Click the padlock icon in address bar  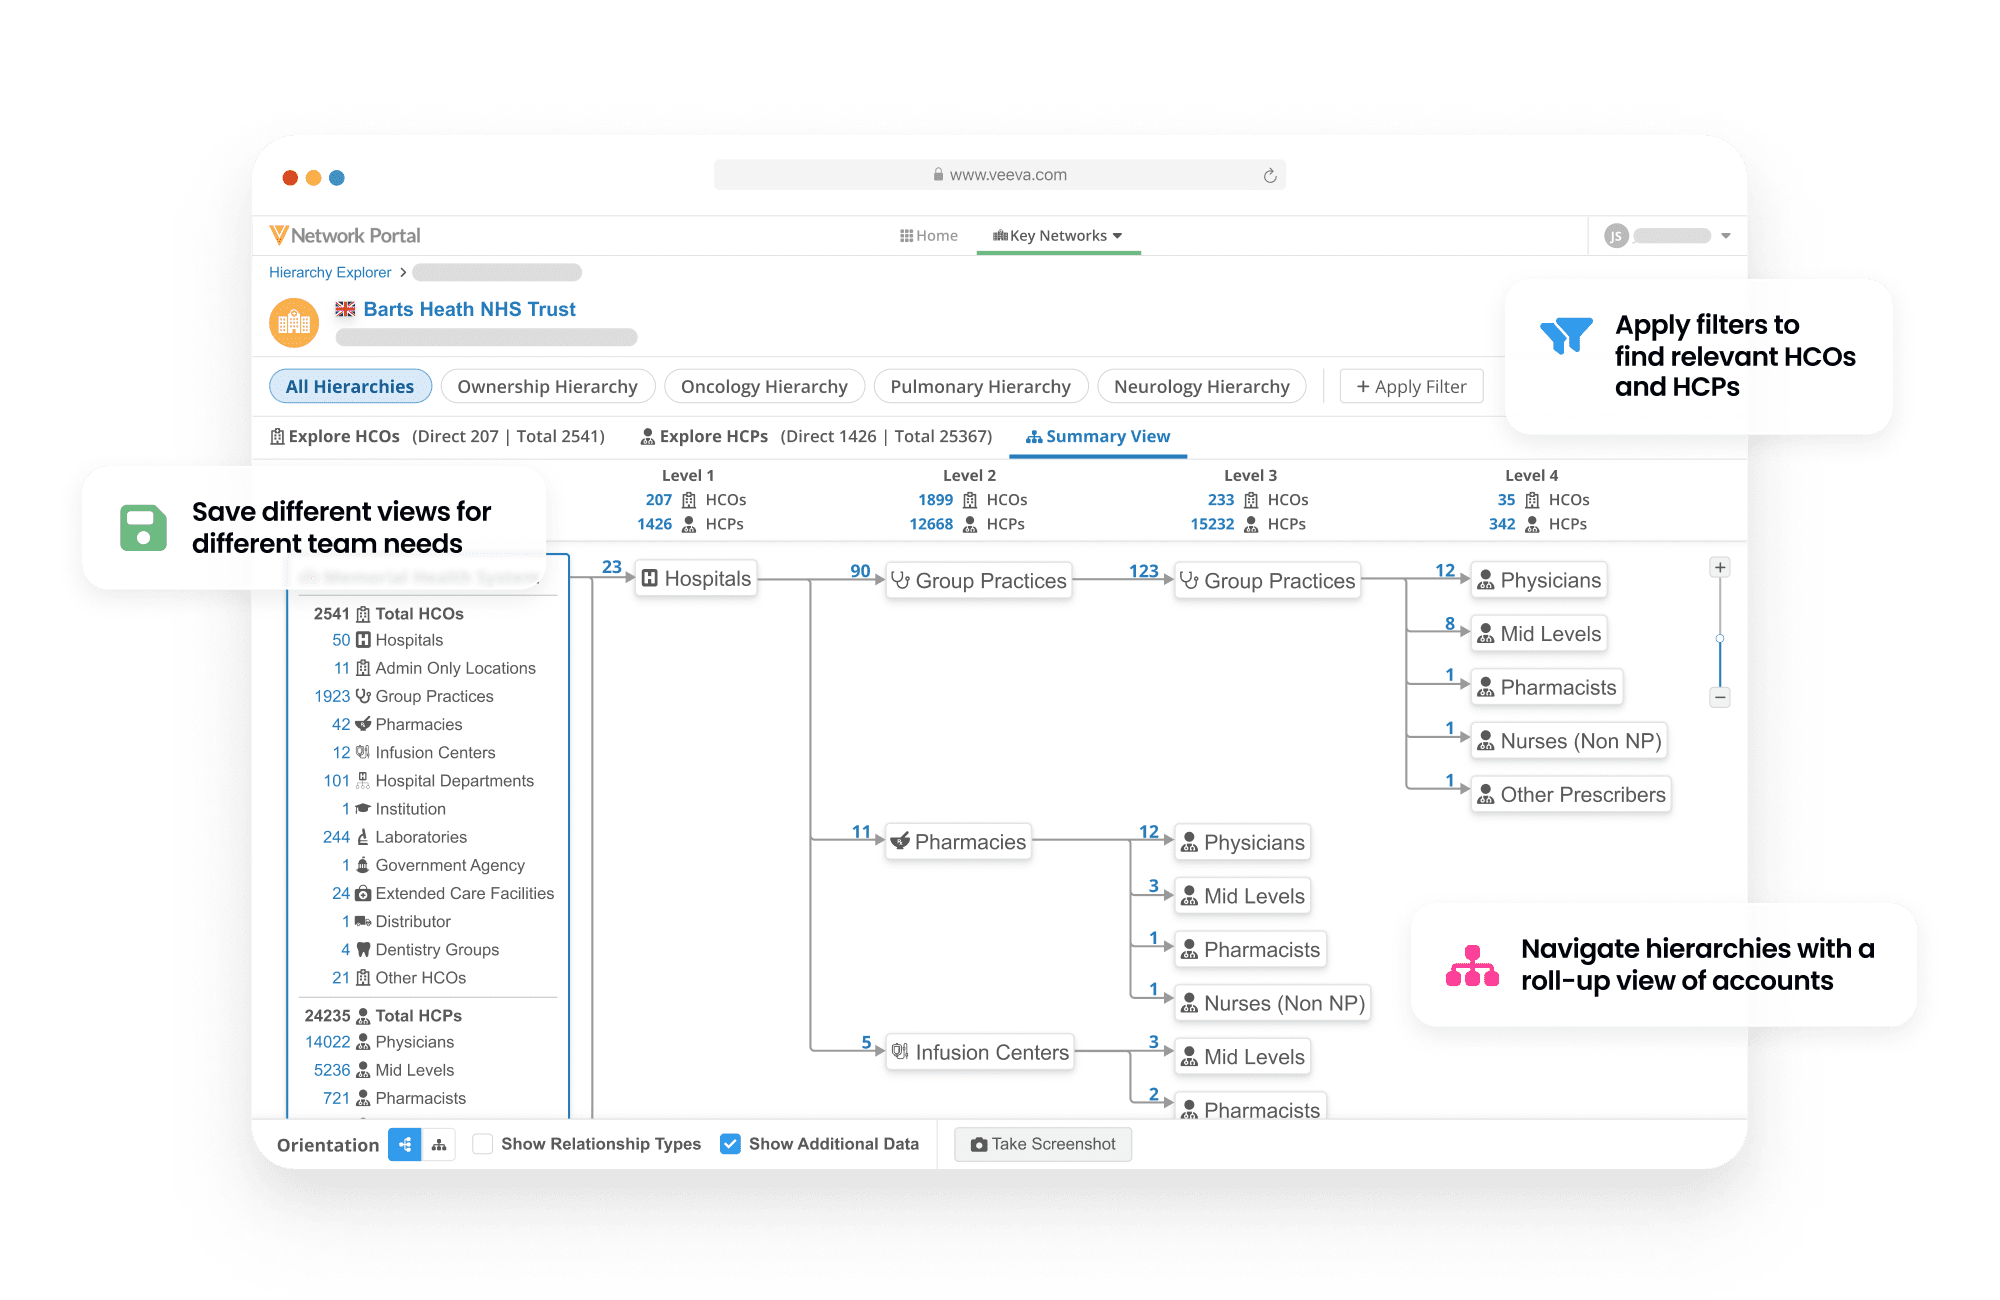(938, 174)
